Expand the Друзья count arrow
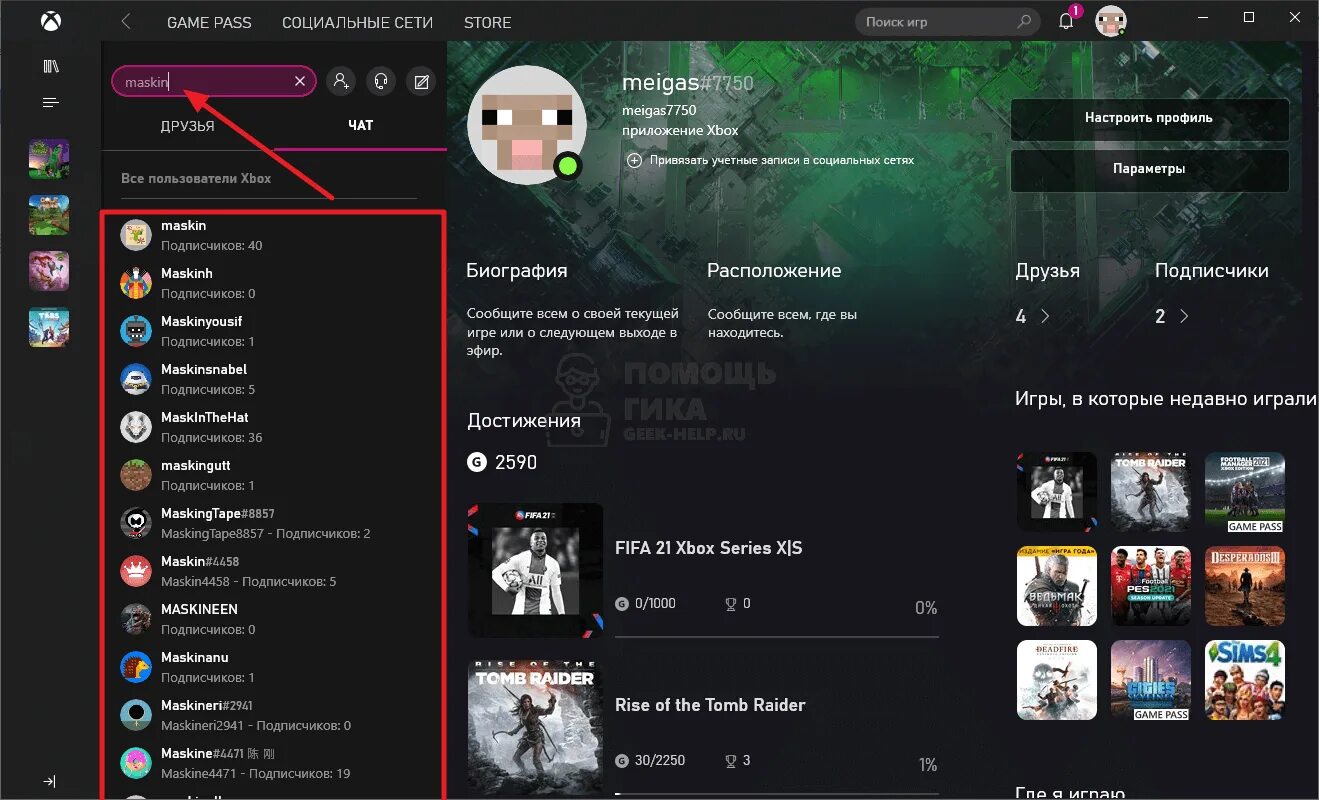The width and height of the screenshot is (1319, 800). coord(1045,316)
